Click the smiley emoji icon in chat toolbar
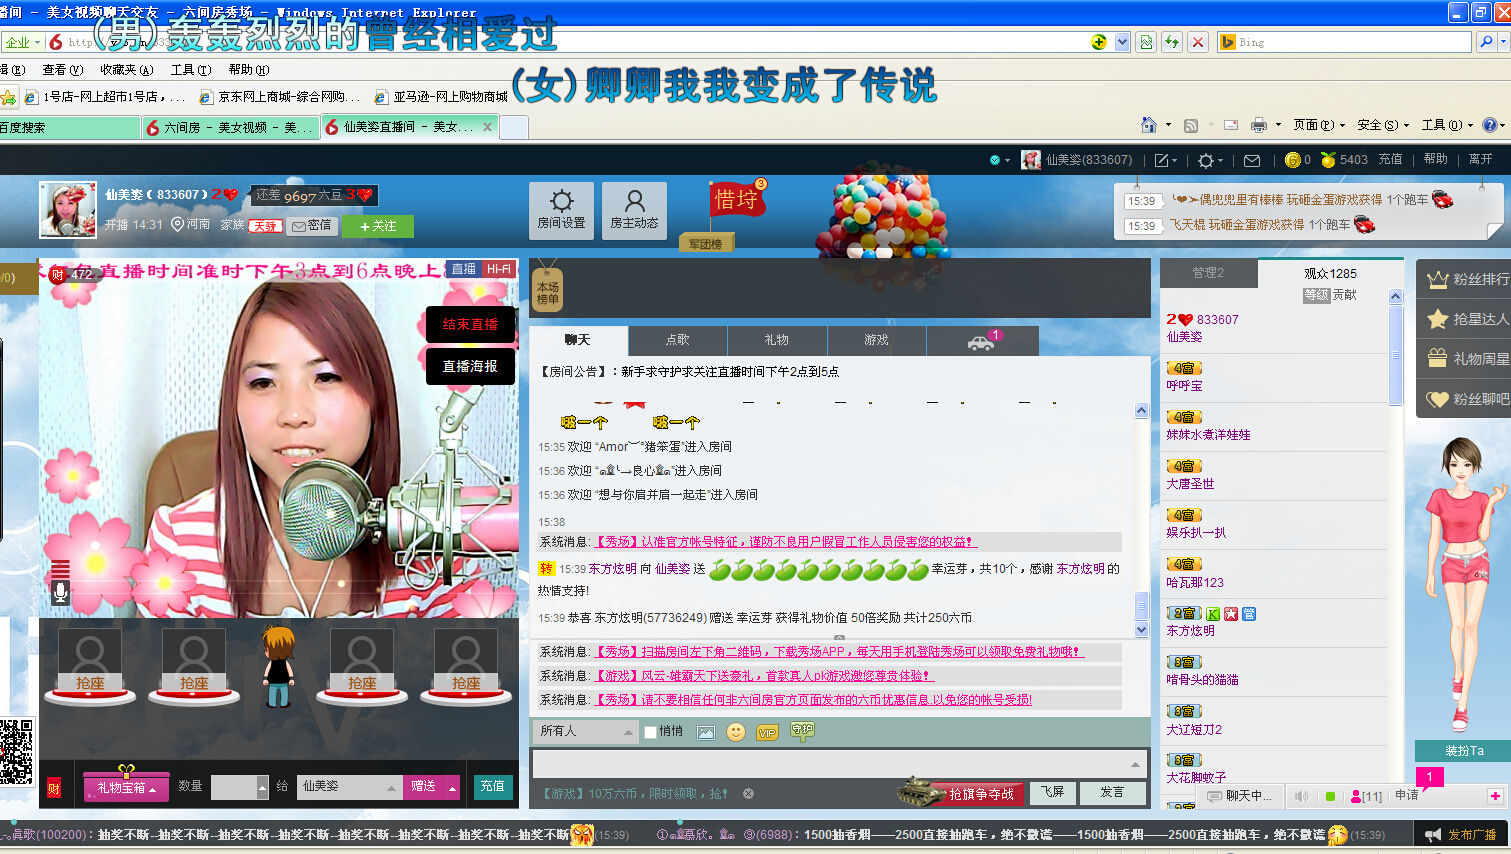 pos(736,732)
